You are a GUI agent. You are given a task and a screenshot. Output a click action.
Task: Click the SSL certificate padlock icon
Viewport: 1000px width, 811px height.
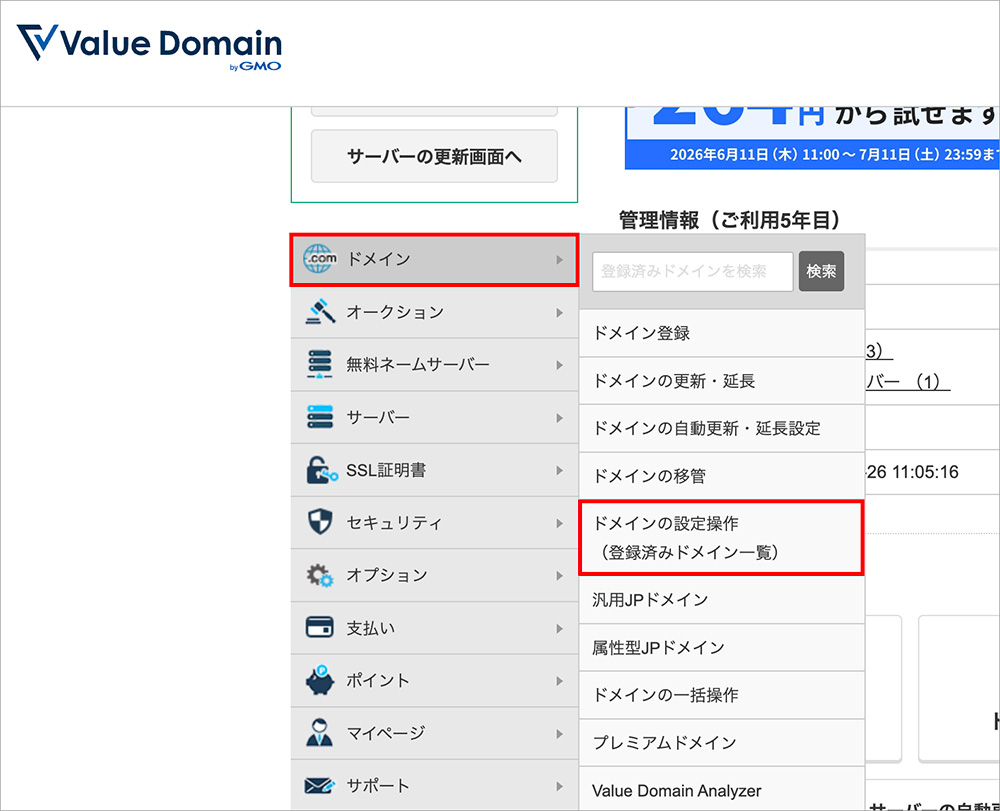(321, 470)
